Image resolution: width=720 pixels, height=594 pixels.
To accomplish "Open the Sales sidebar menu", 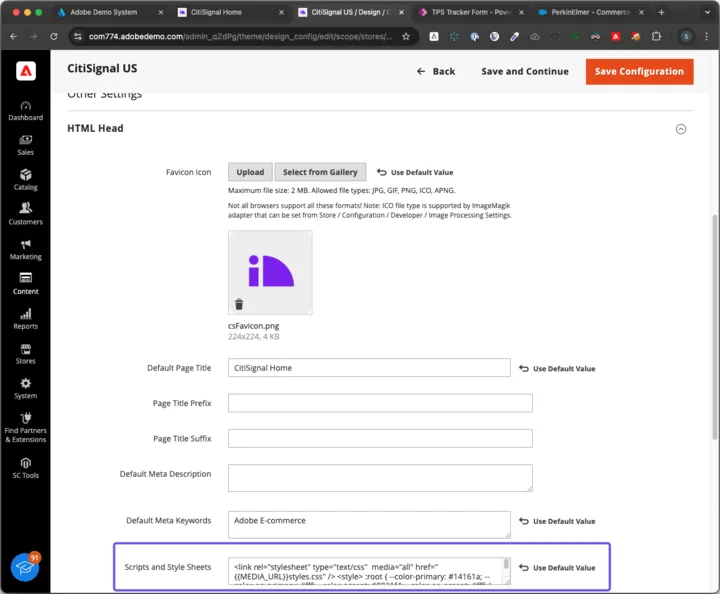I will 26,146.
